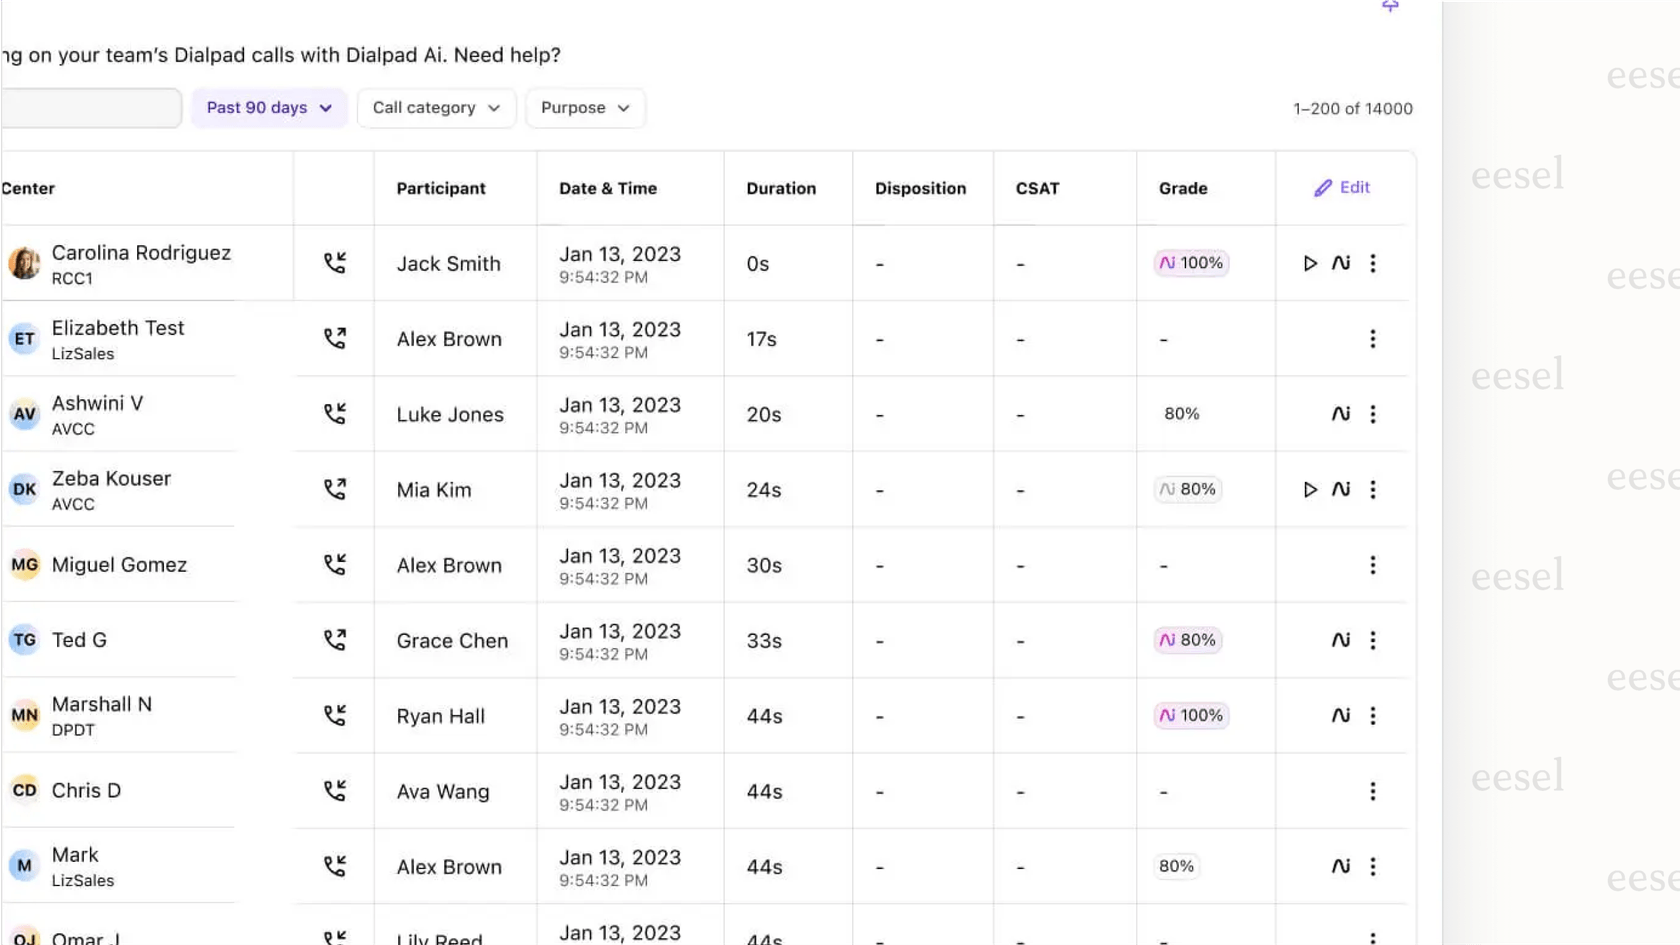
Task: Open the three-dot menu on Elizabeth Test's row
Action: pos(1373,339)
